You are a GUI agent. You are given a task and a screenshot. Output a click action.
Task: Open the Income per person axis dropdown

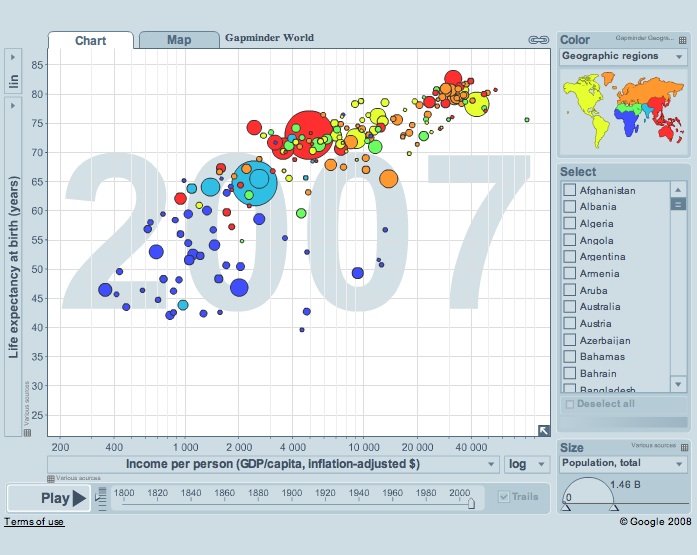(273, 464)
